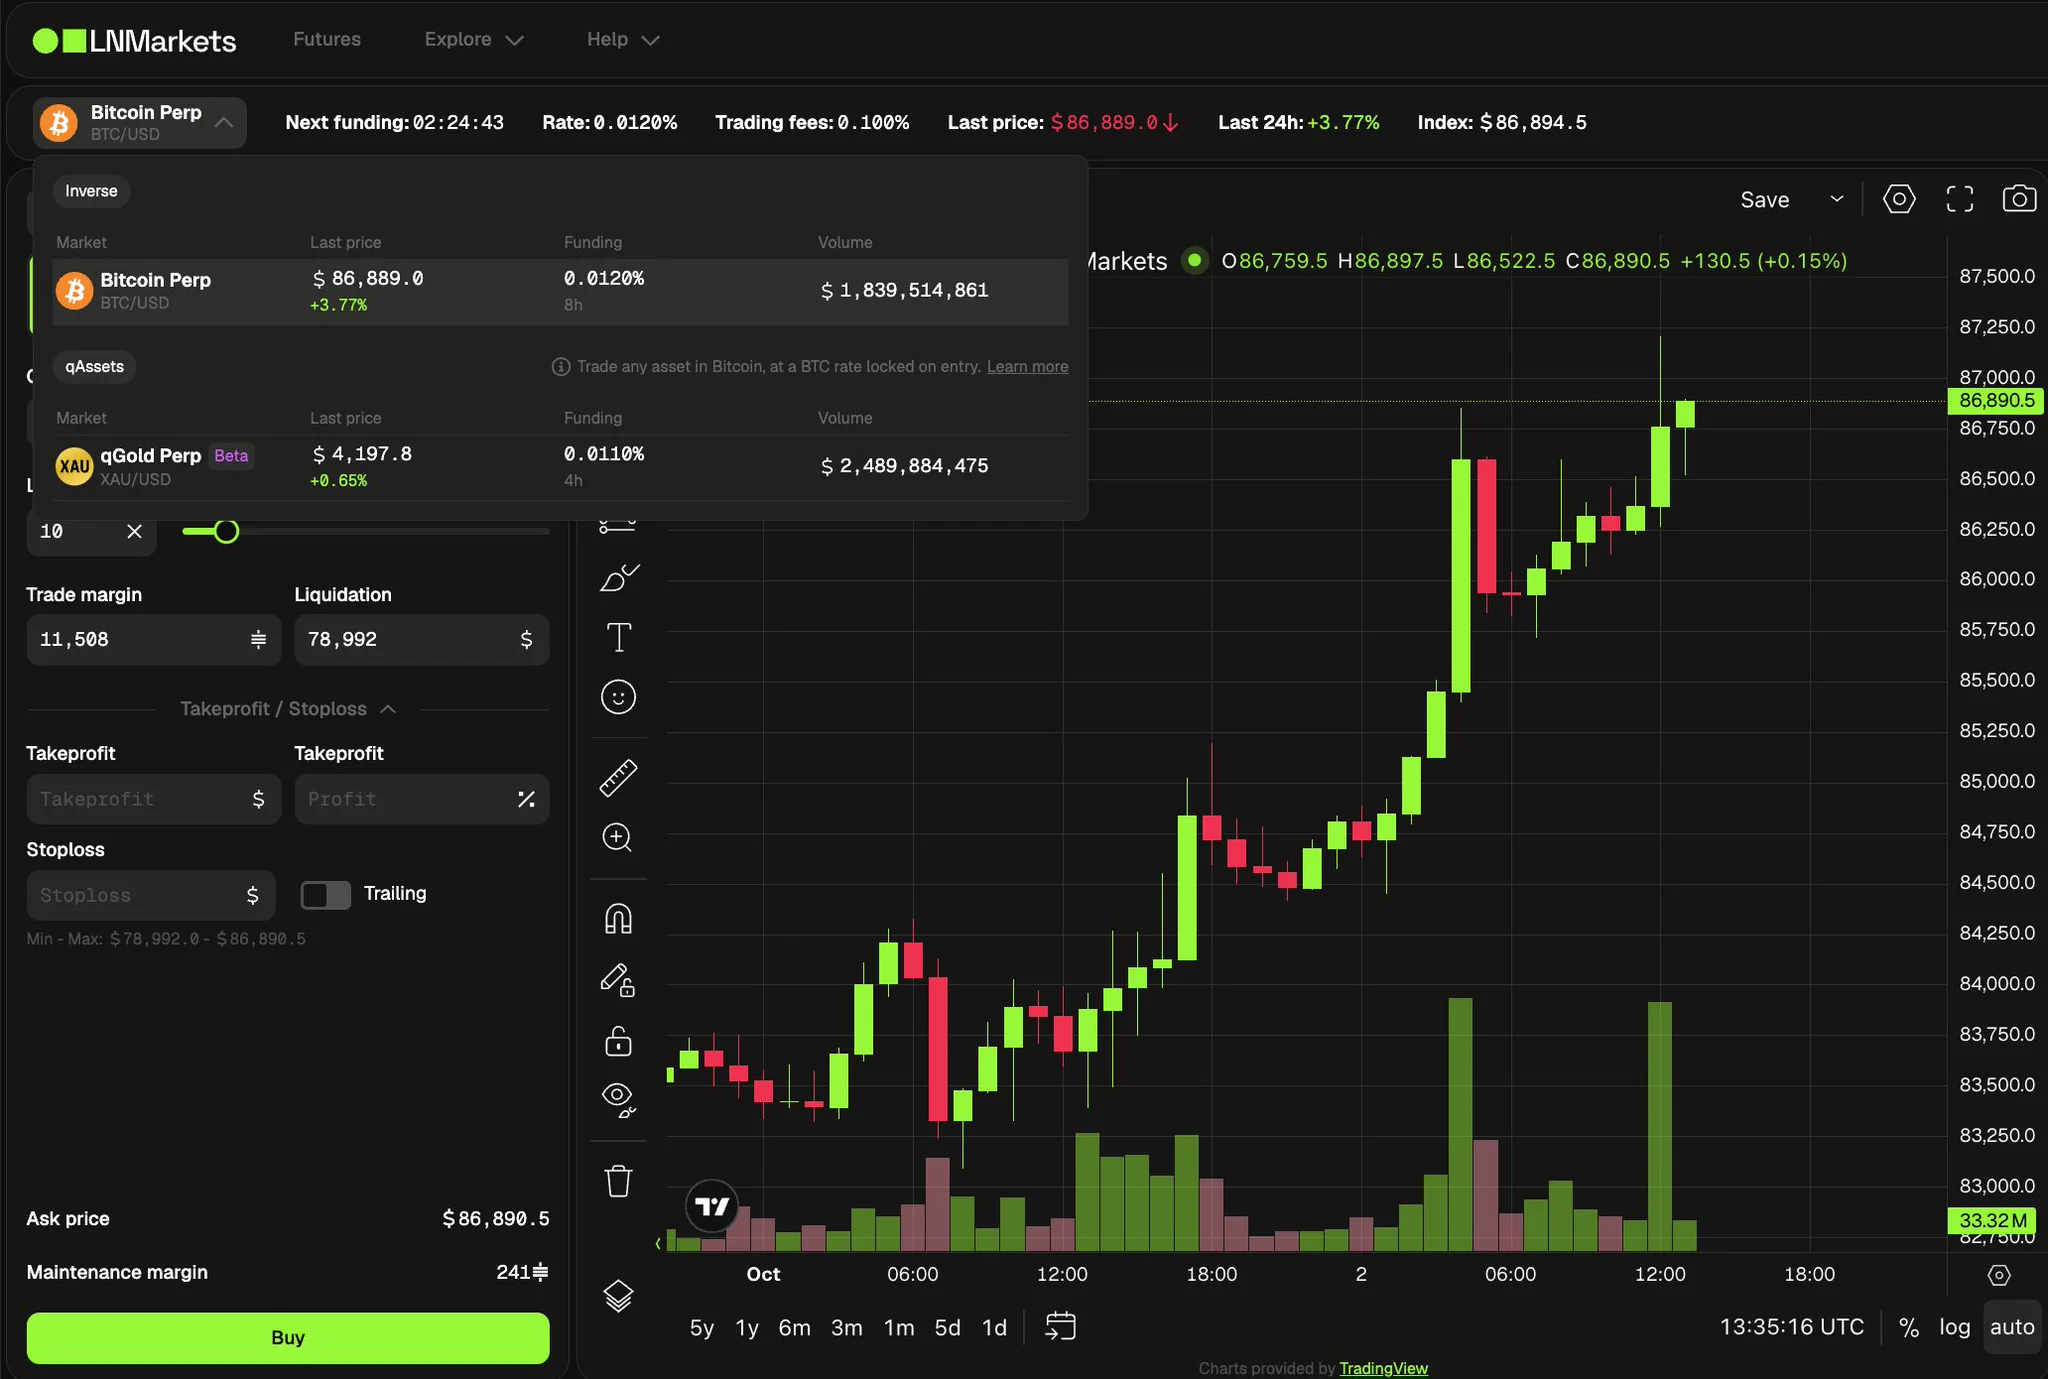Open the Futures page
Screen dimensions: 2048x1379
(x=327, y=40)
